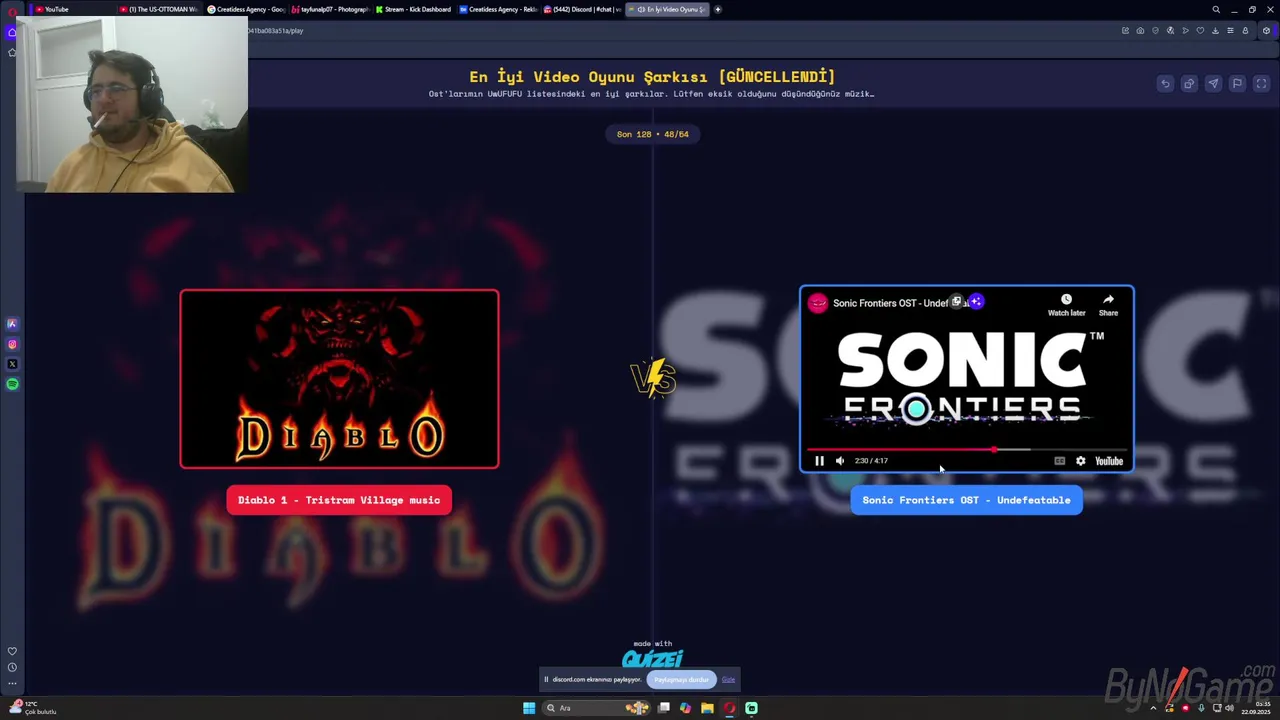Screen dimensions: 1280x720
Task: Switch to the Discord #chat tab
Action: coord(582,9)
